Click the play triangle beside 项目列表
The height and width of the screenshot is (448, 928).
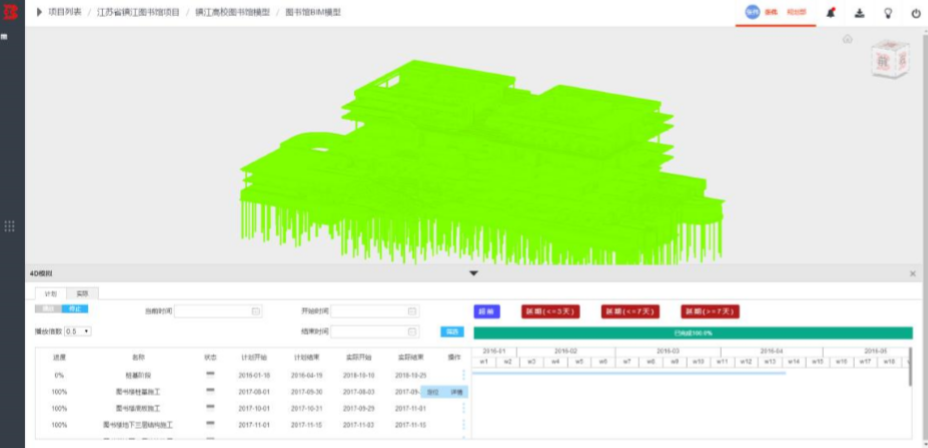(40, 12)
